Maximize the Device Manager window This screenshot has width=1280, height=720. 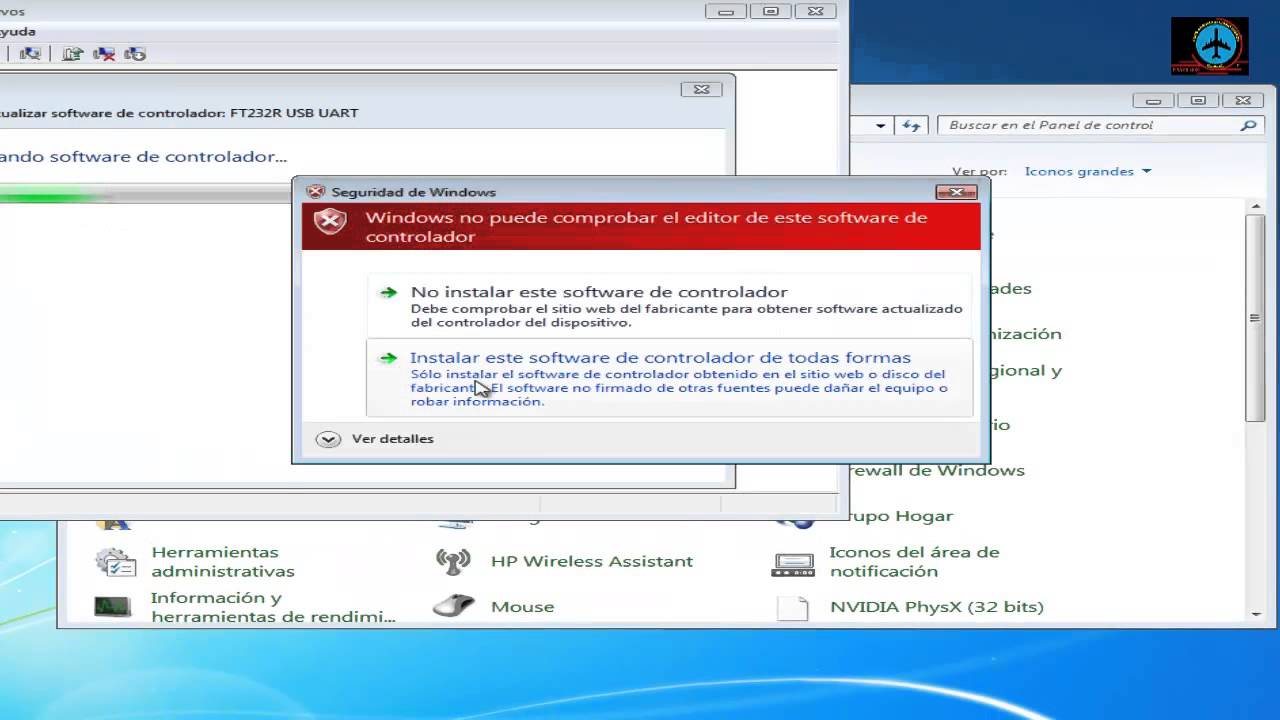(x=770, y=11)
